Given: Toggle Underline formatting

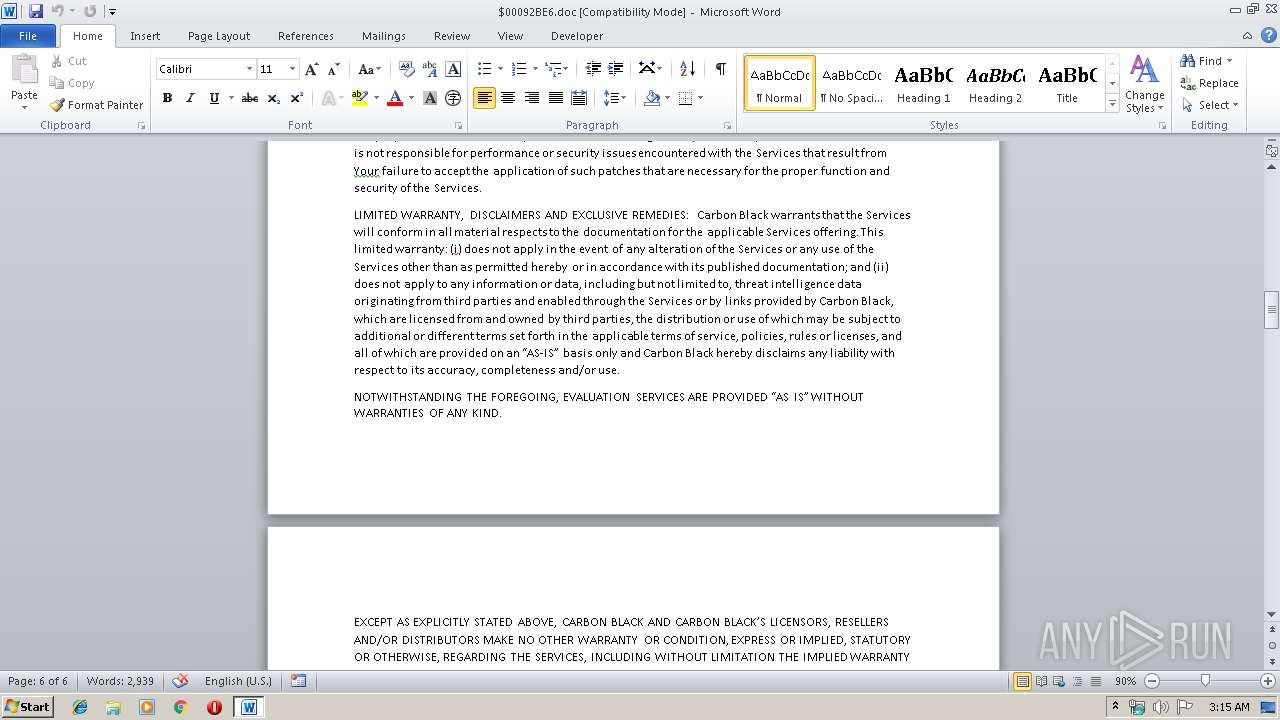Looking at the screenshot, I should tap(214, 98).
